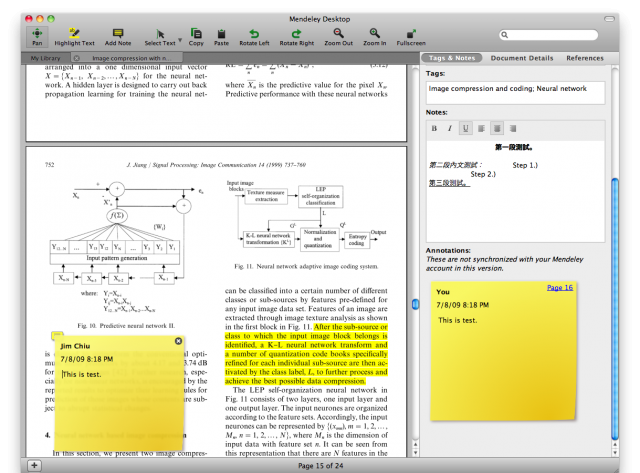
Task: Switch to the My Library tab
Action: click(45, 58)
